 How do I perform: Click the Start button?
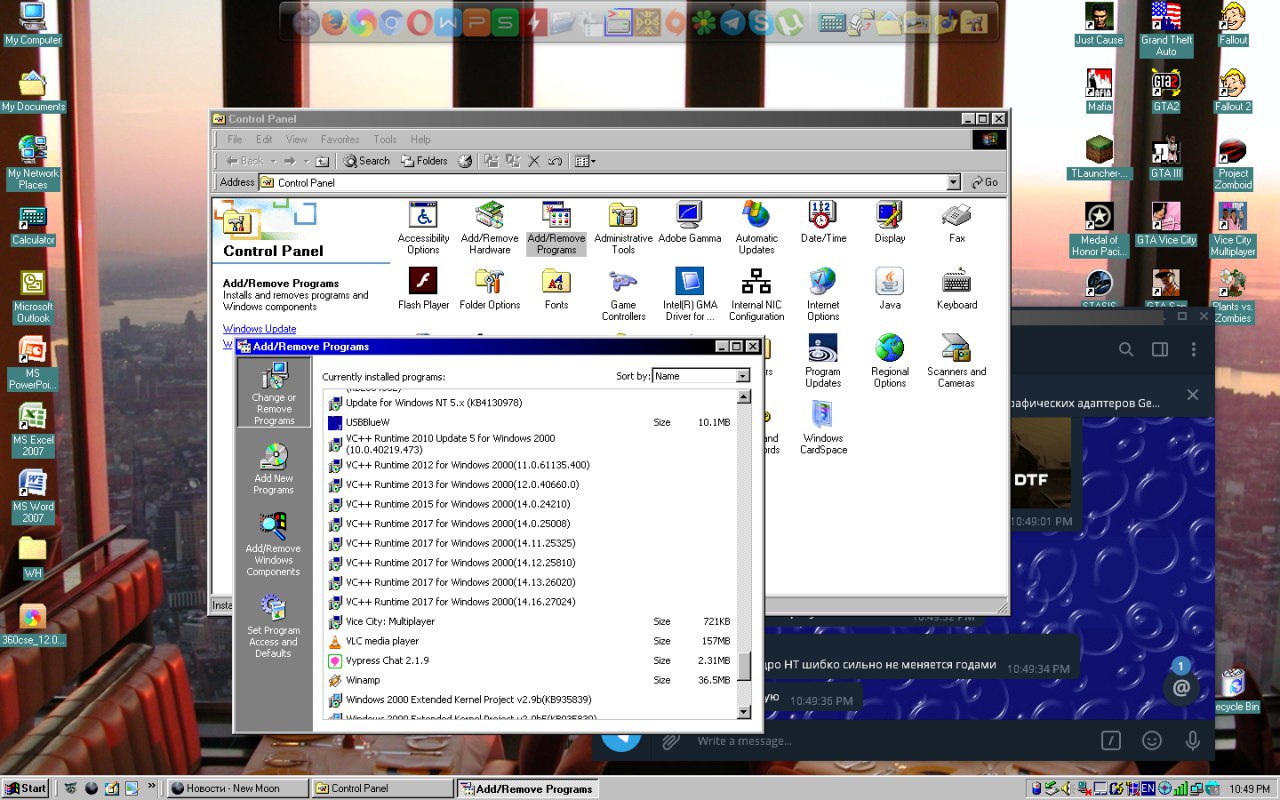click(26, 788)
